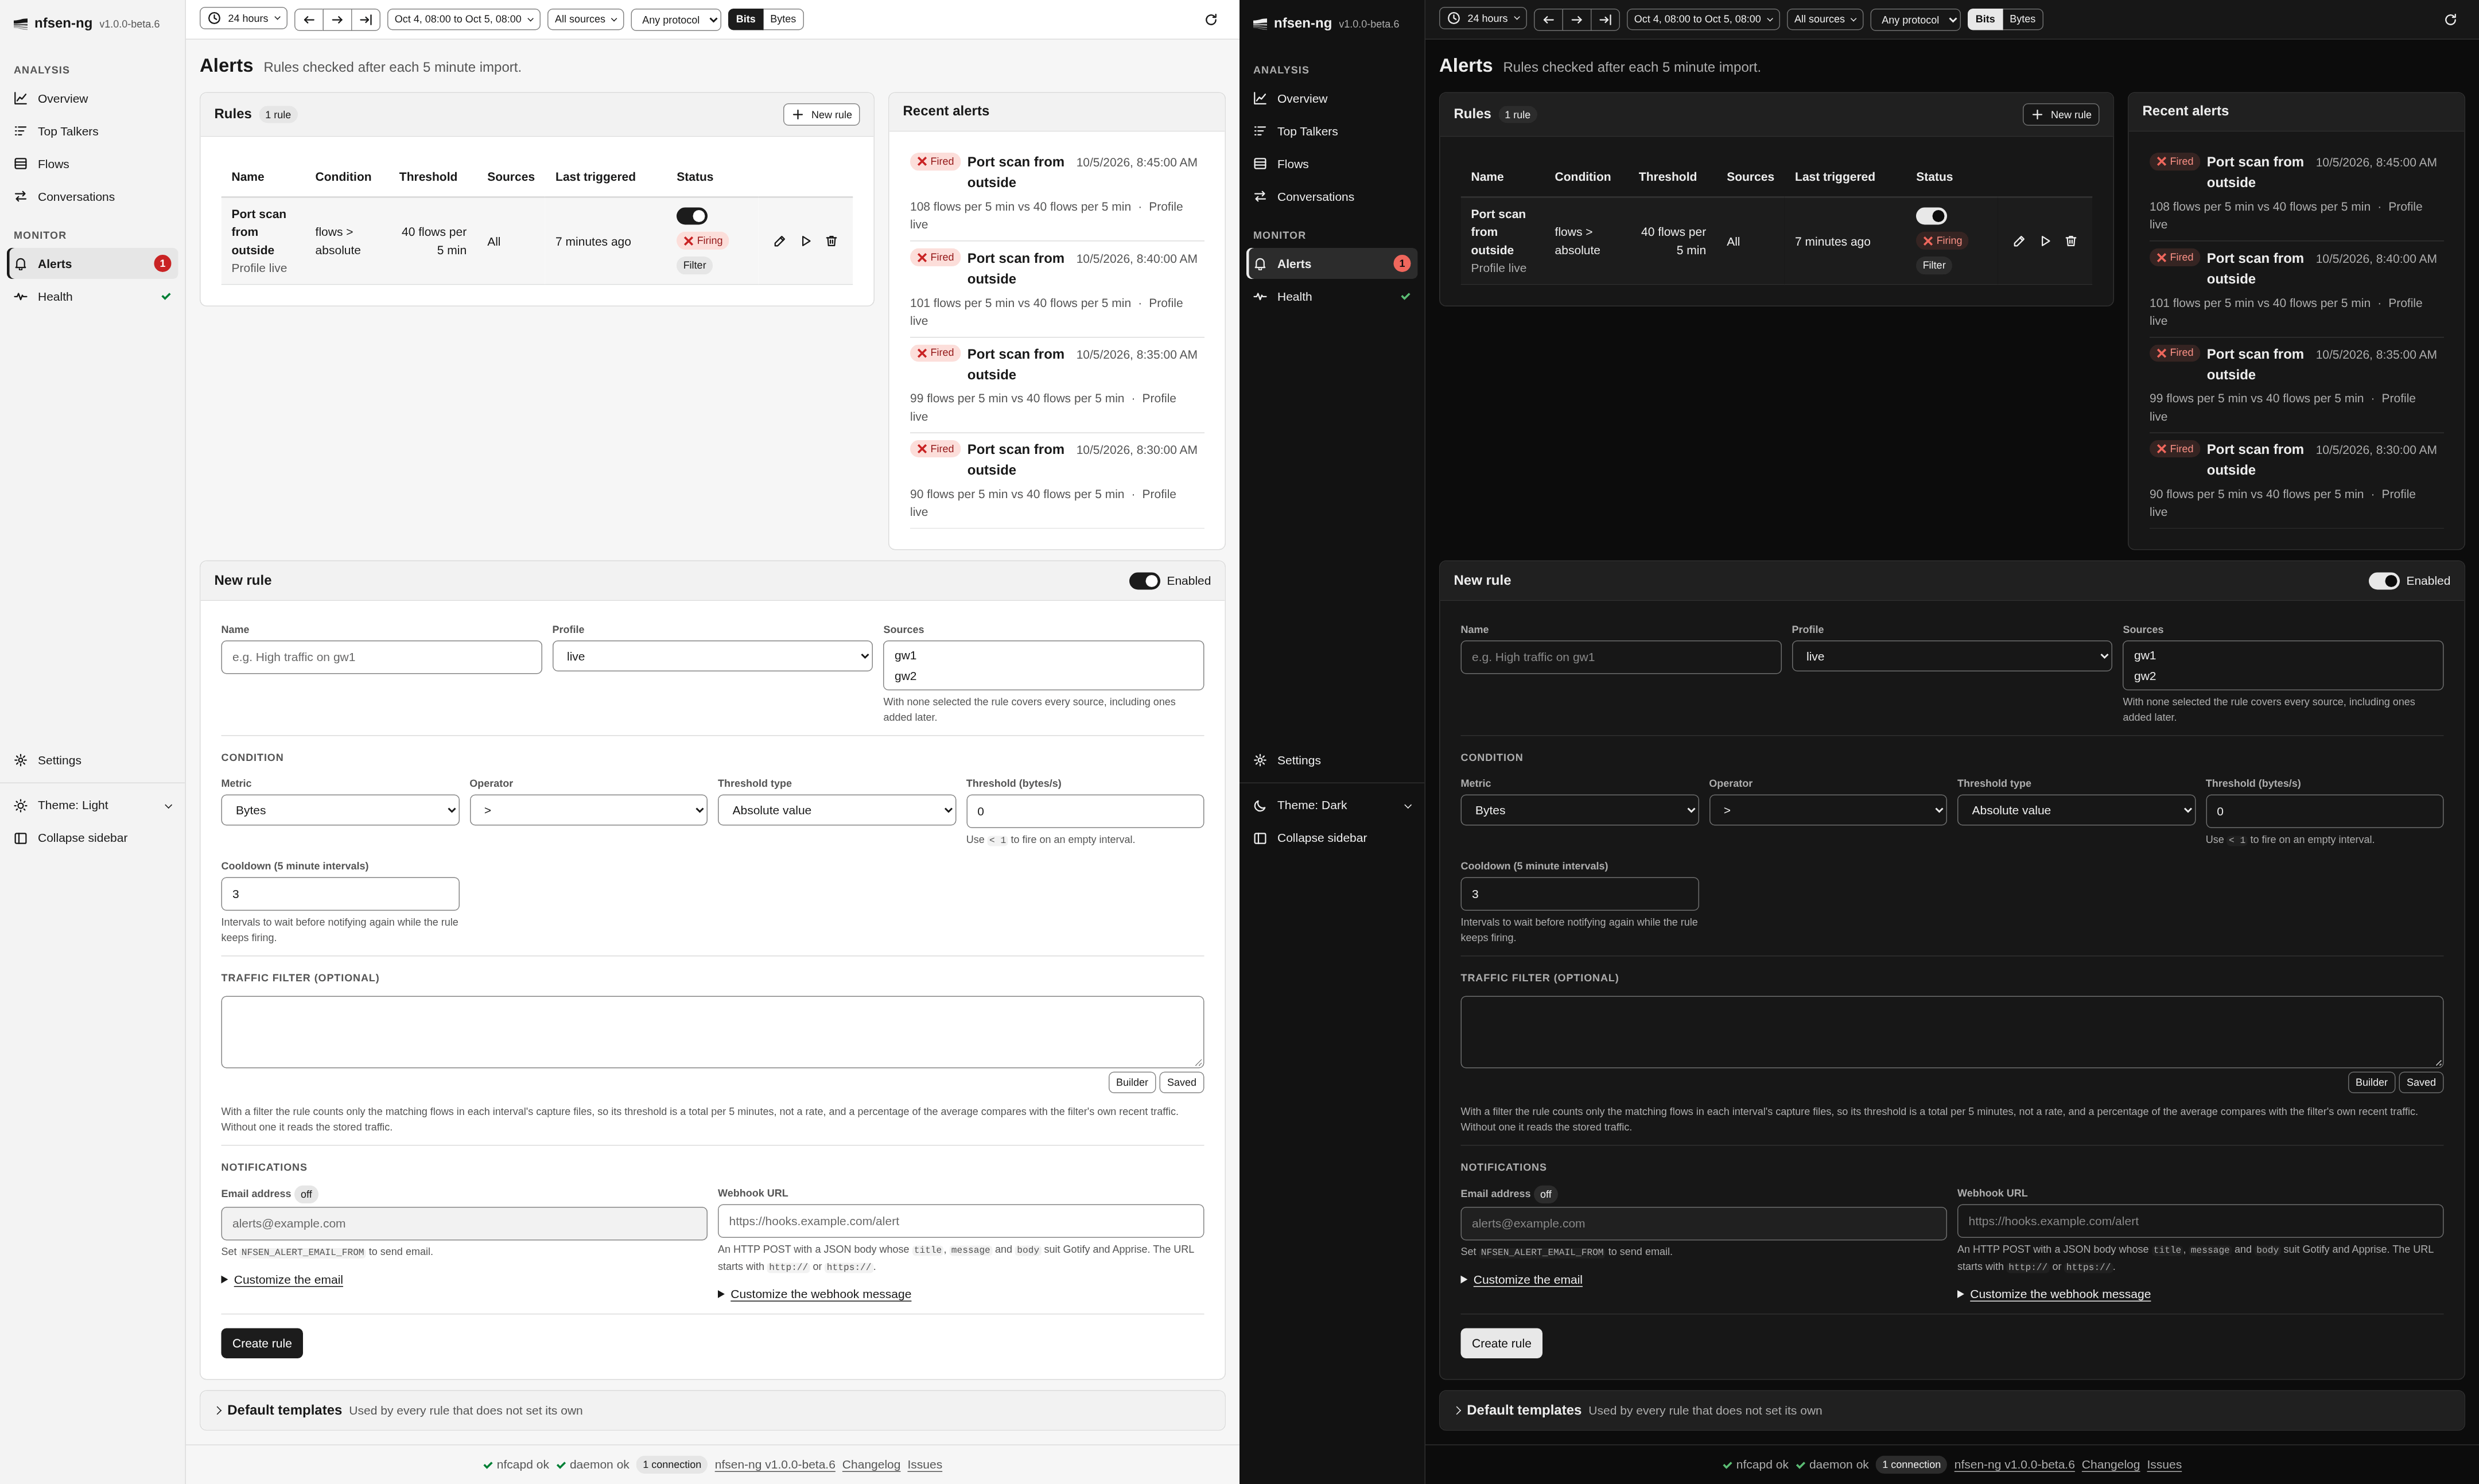The image size is (2479, 1484).
Task: Open Conversations in dark sidebar
Action: (x=1332, y=197)
